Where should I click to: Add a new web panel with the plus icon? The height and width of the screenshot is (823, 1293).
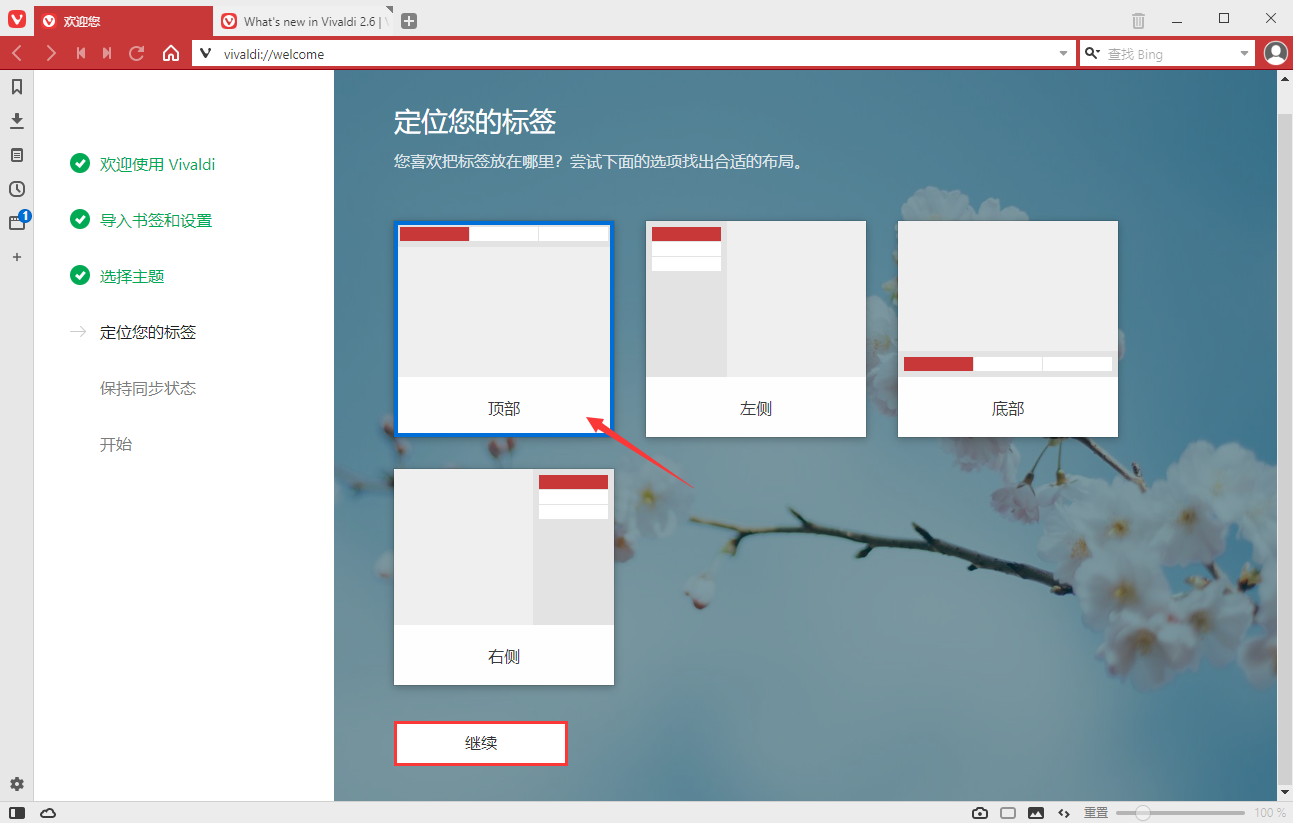coord(16,257)
